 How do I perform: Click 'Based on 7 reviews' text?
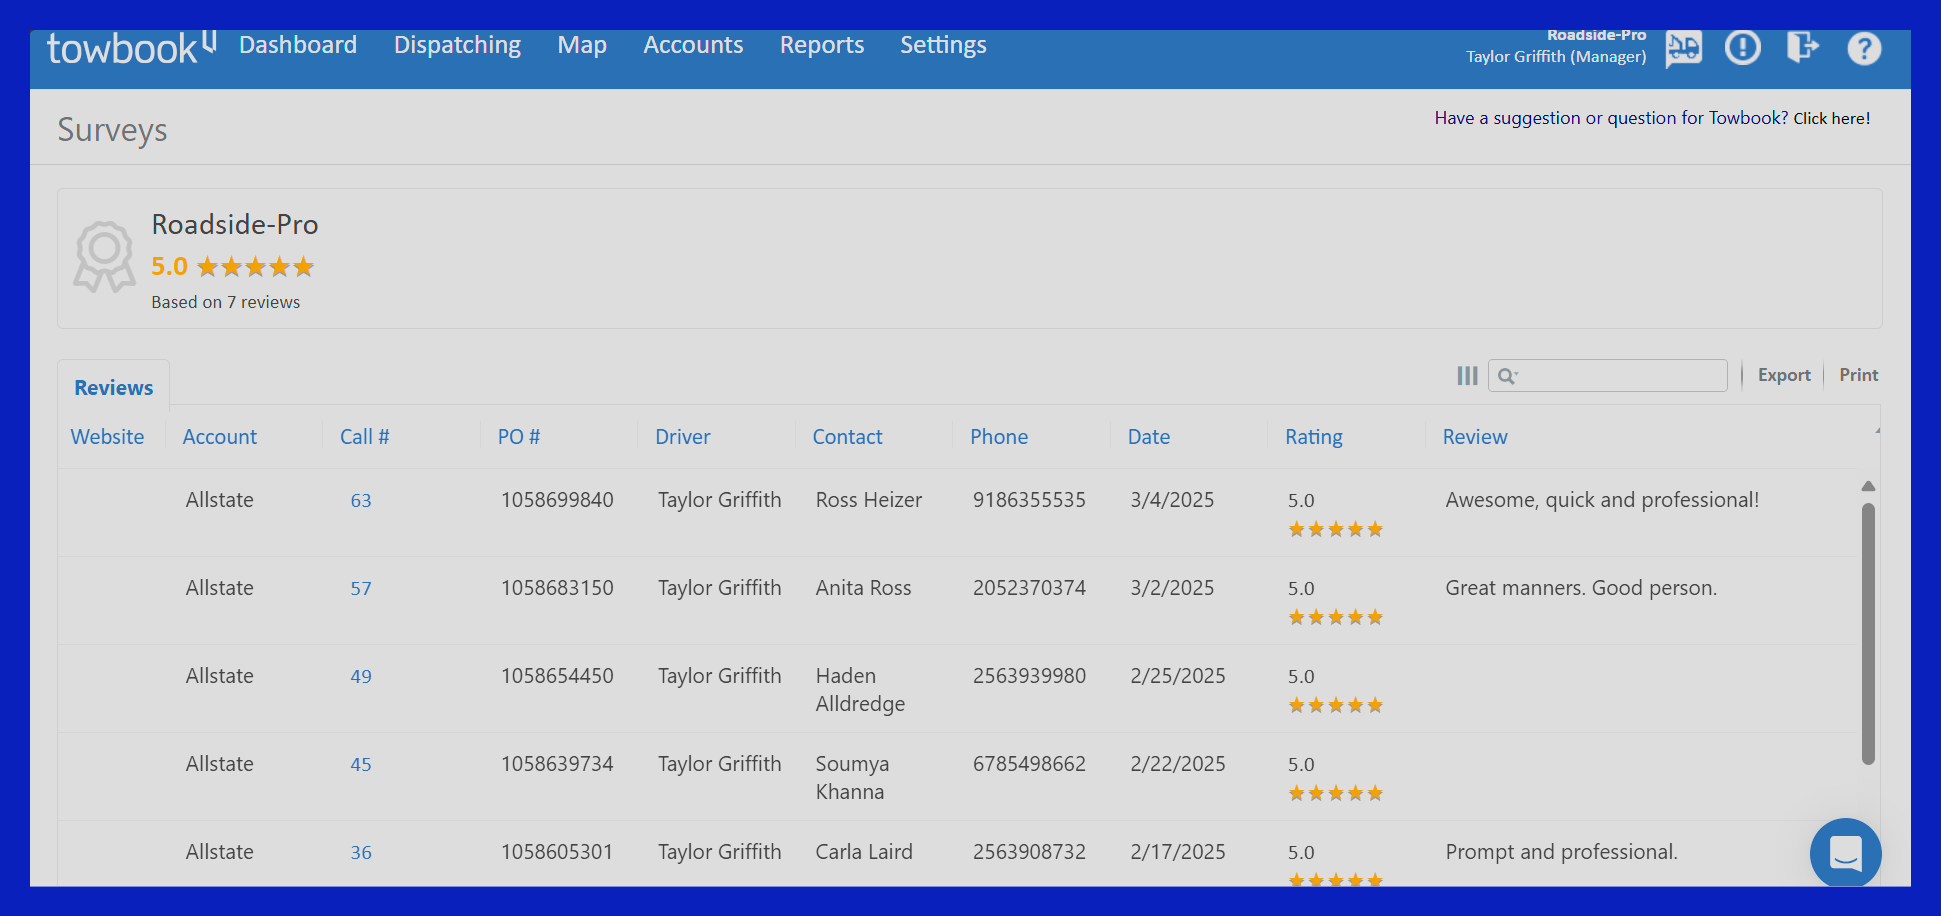tap(225, 302)
